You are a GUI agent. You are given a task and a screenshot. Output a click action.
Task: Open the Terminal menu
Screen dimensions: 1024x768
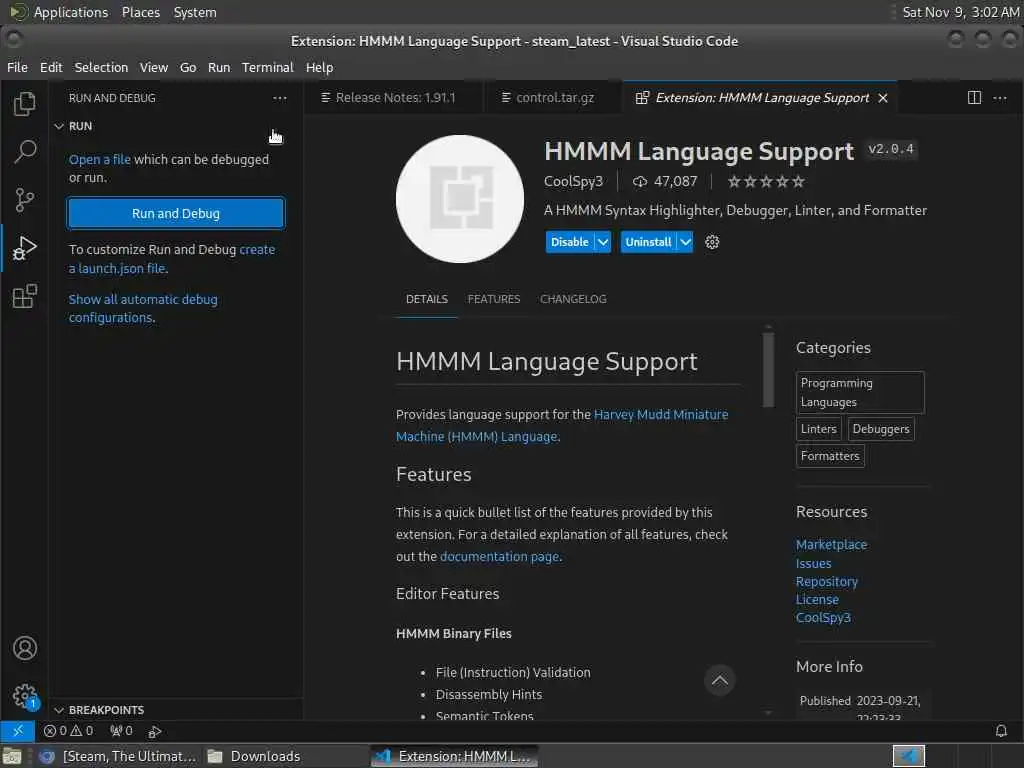(268, 67)
